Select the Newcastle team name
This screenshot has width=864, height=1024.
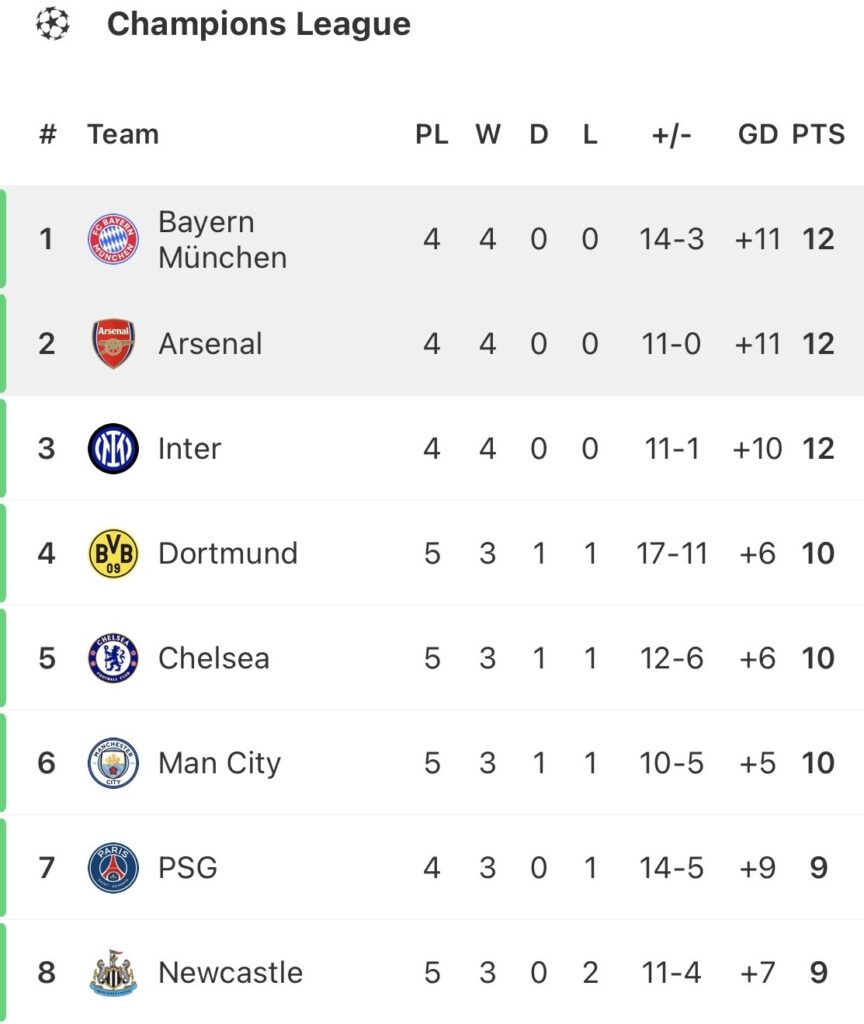(230, 972)
